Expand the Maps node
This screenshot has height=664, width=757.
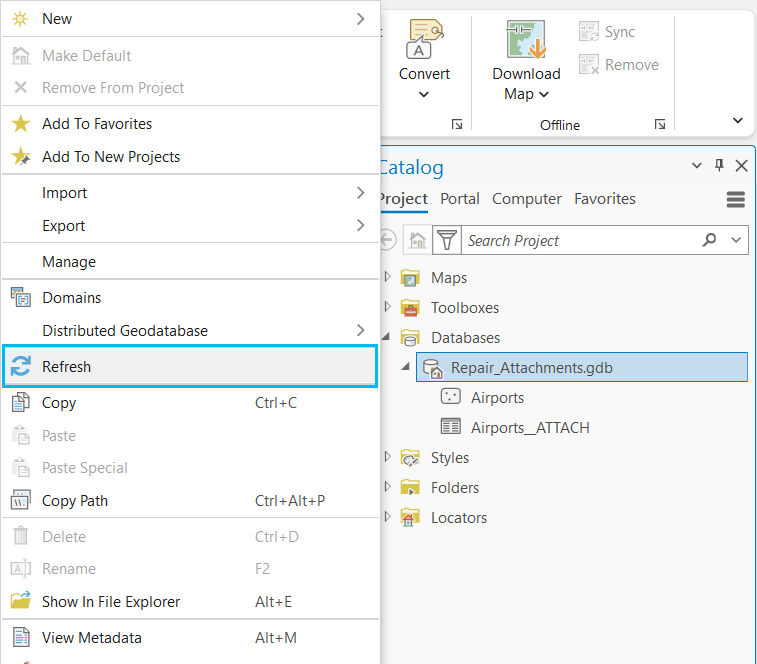(388, 276)
